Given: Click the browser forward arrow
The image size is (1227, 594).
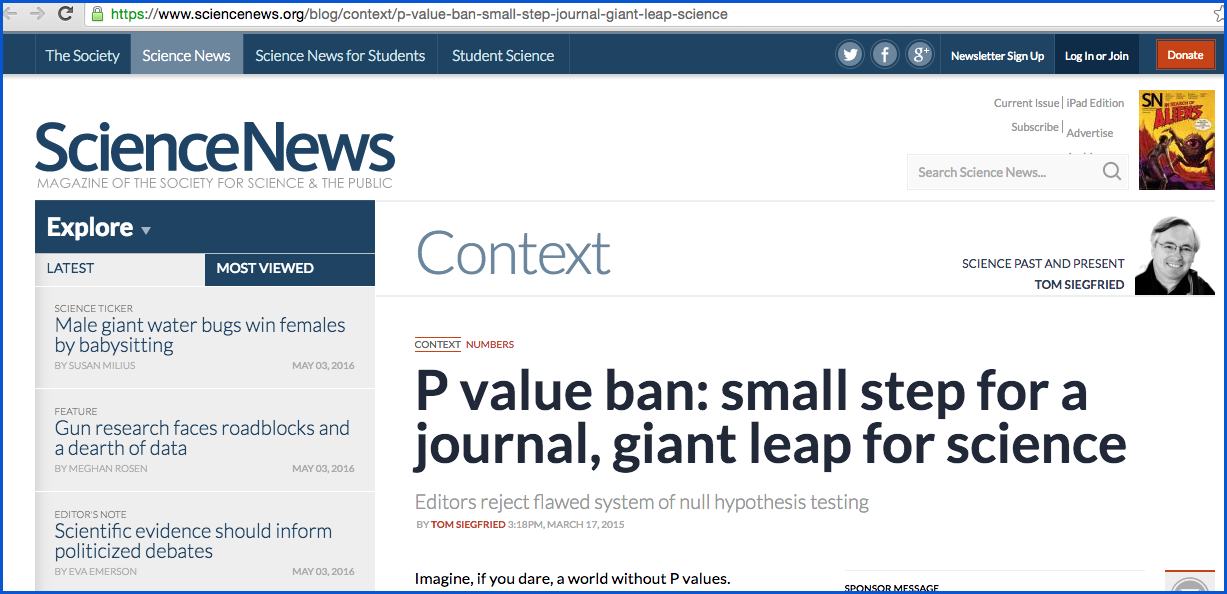Looking at the screenshot, I should point(37,14).
